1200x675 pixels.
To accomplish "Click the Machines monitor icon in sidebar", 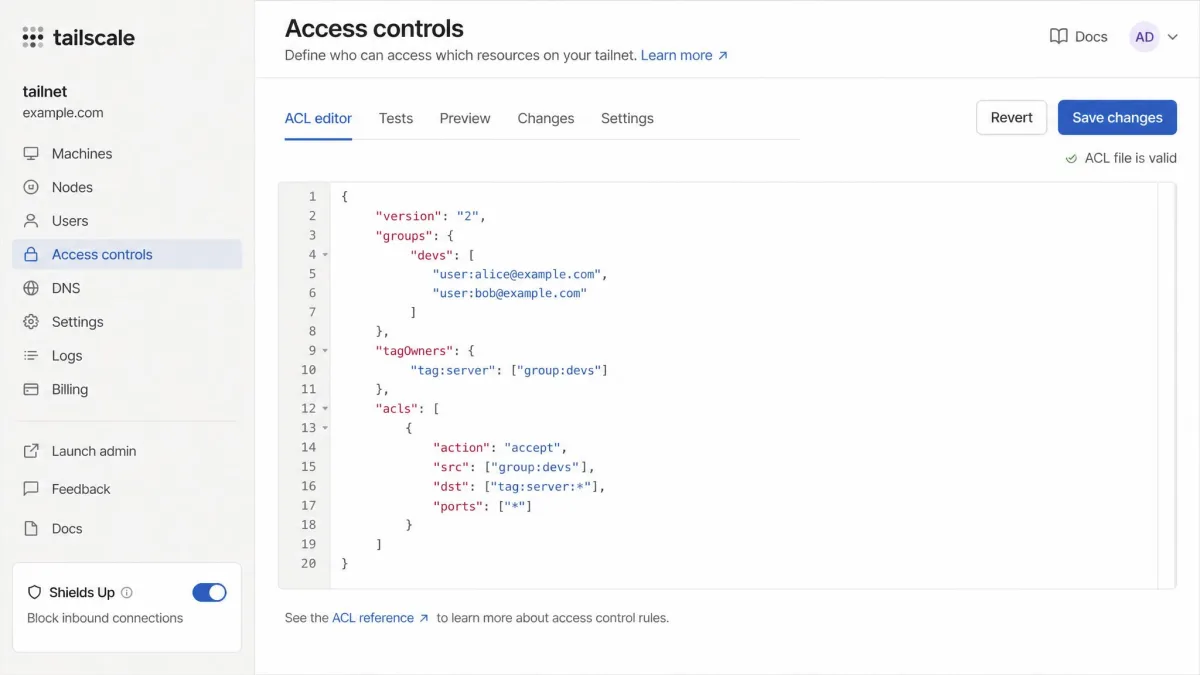I will (x=31, y=154).
